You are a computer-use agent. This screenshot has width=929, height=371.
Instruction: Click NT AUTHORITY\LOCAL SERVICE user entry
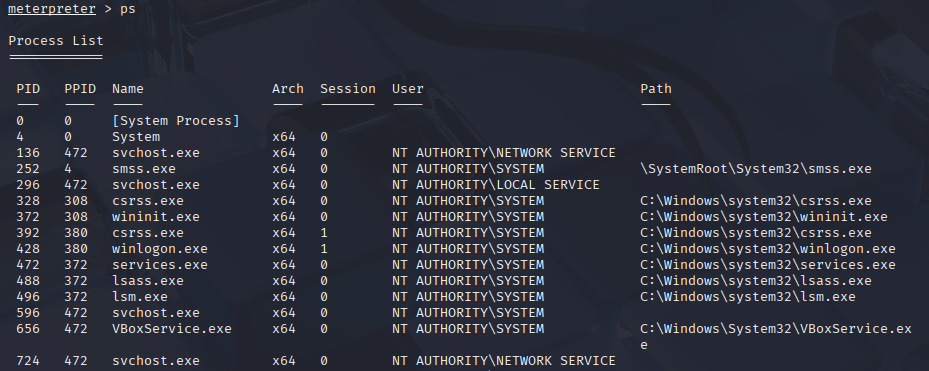[495, 185]
